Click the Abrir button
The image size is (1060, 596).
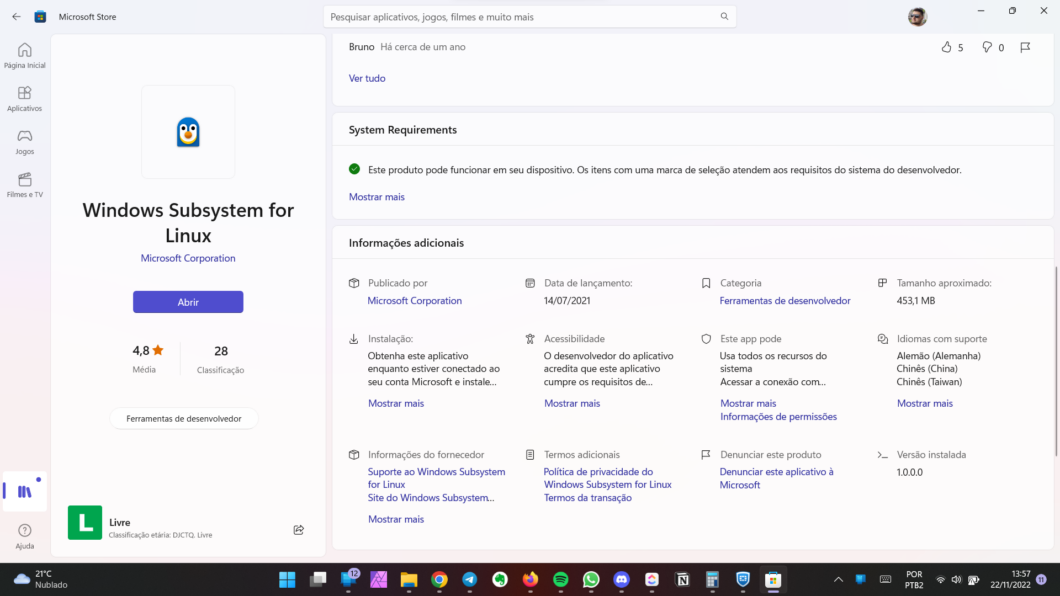click(x=188, y=302)
